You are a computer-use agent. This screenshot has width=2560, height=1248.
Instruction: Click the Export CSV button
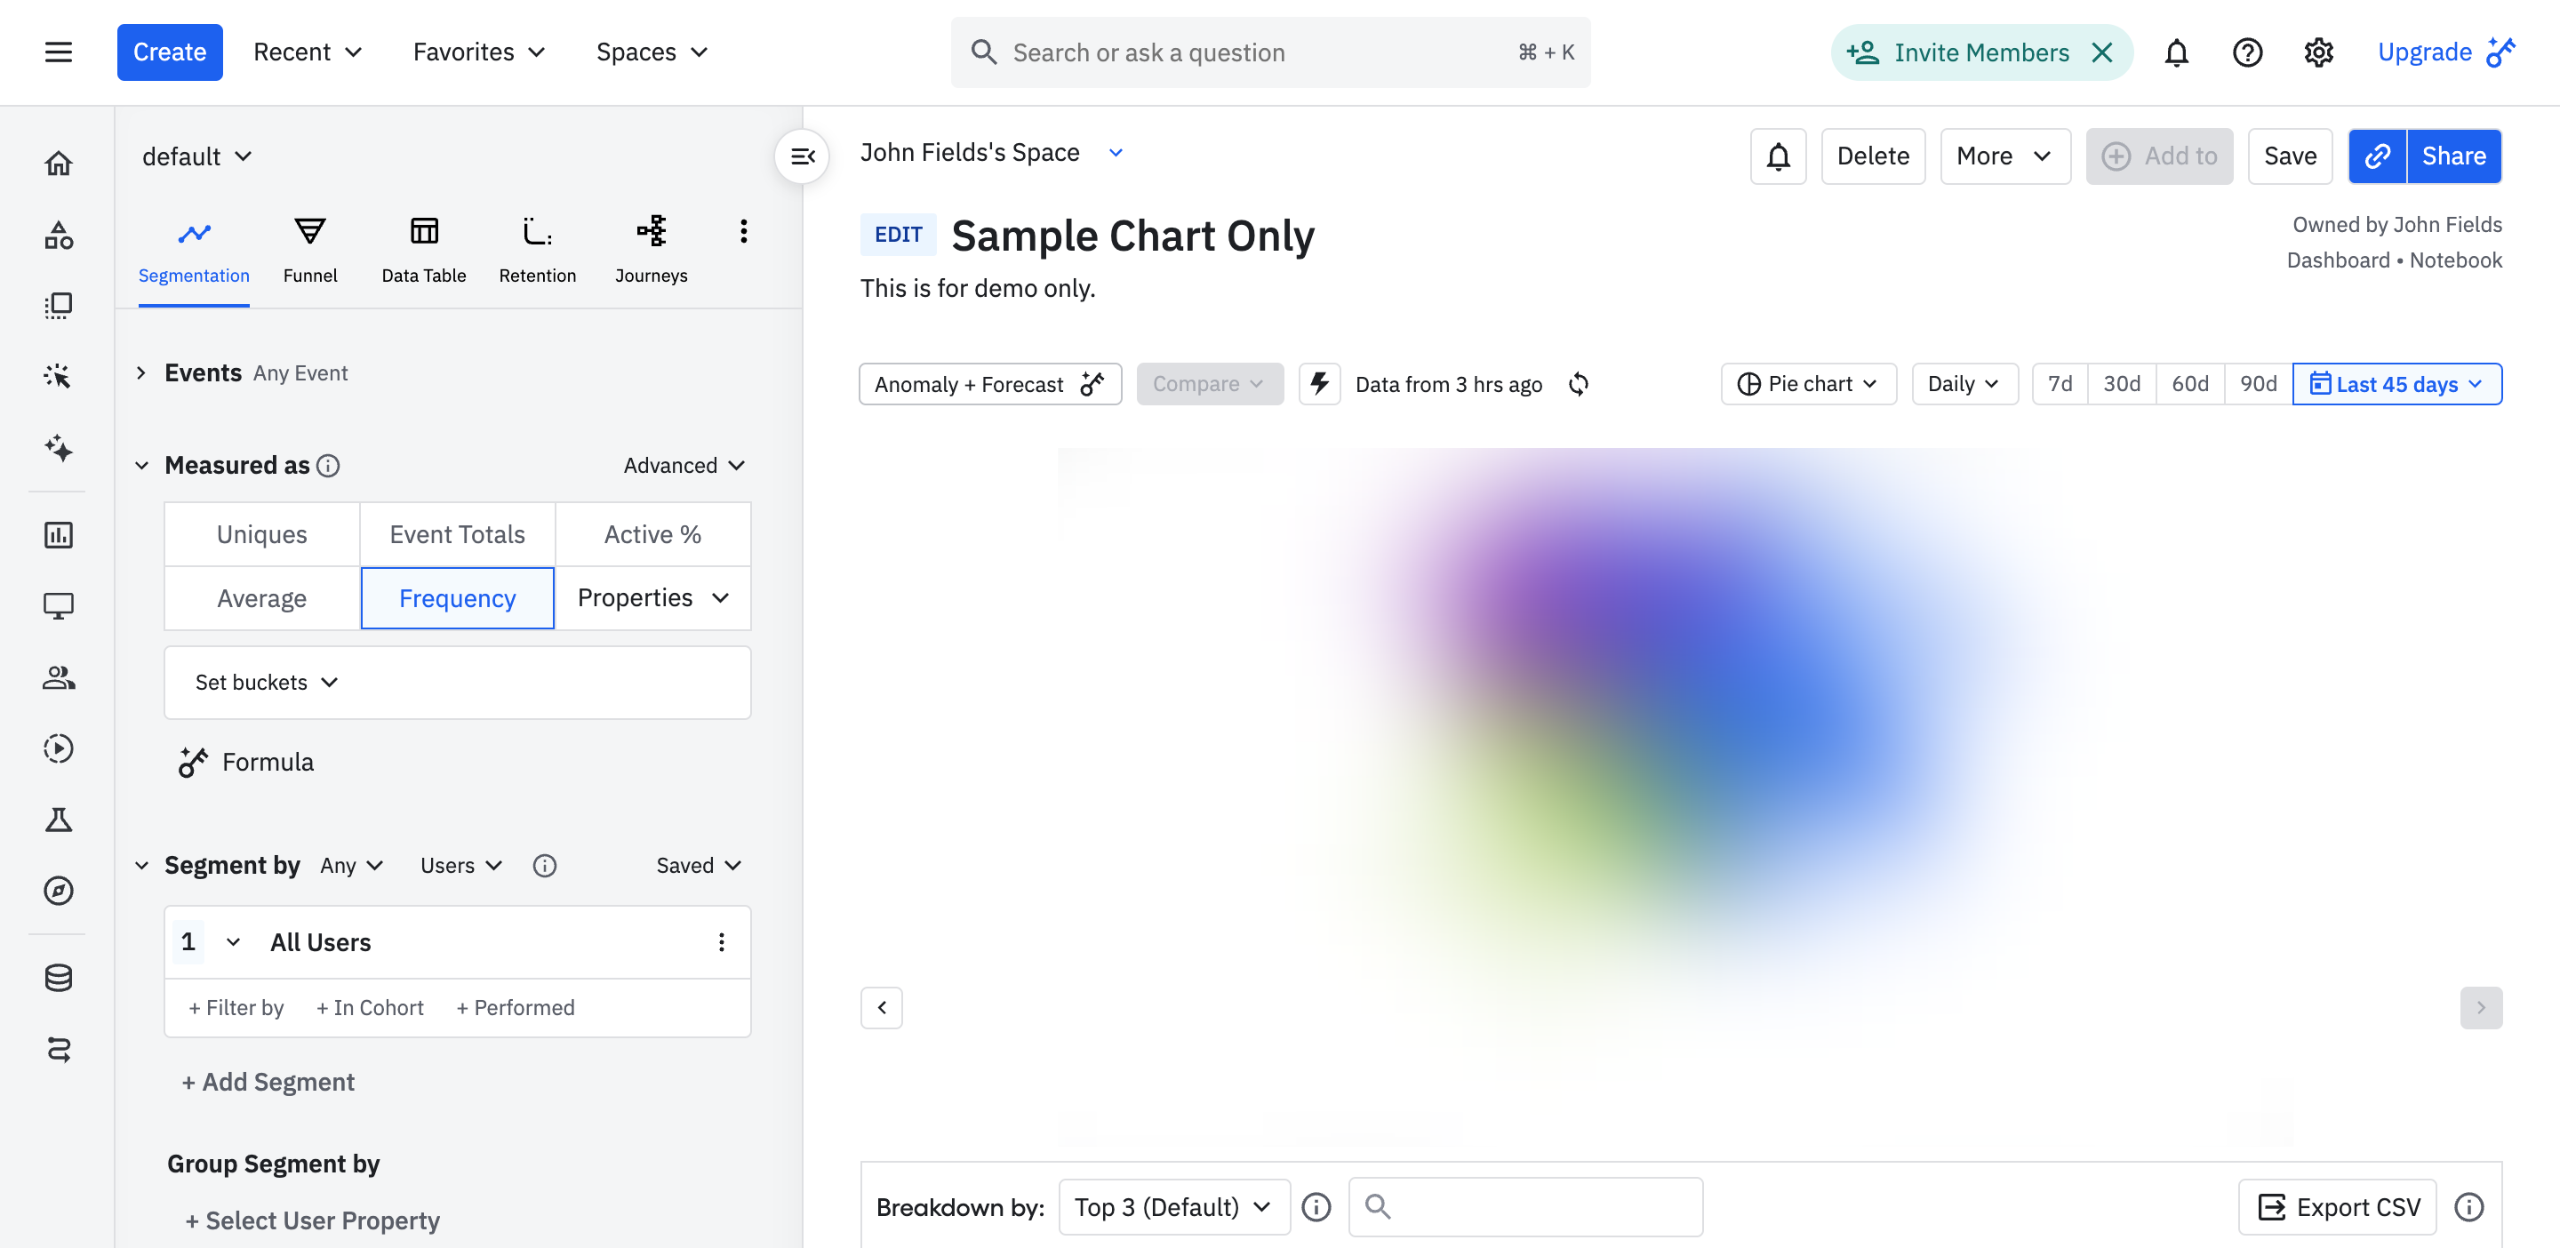click(2338, 1207)
